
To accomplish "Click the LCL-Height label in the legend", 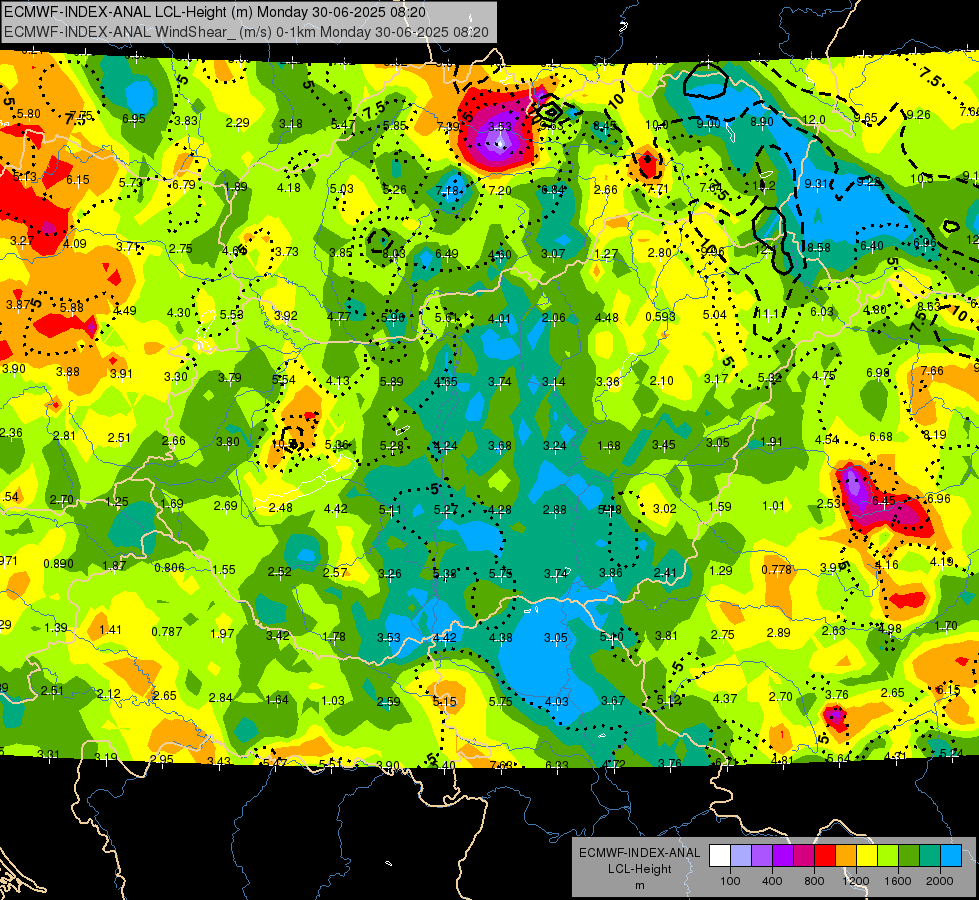I will 640,869.
